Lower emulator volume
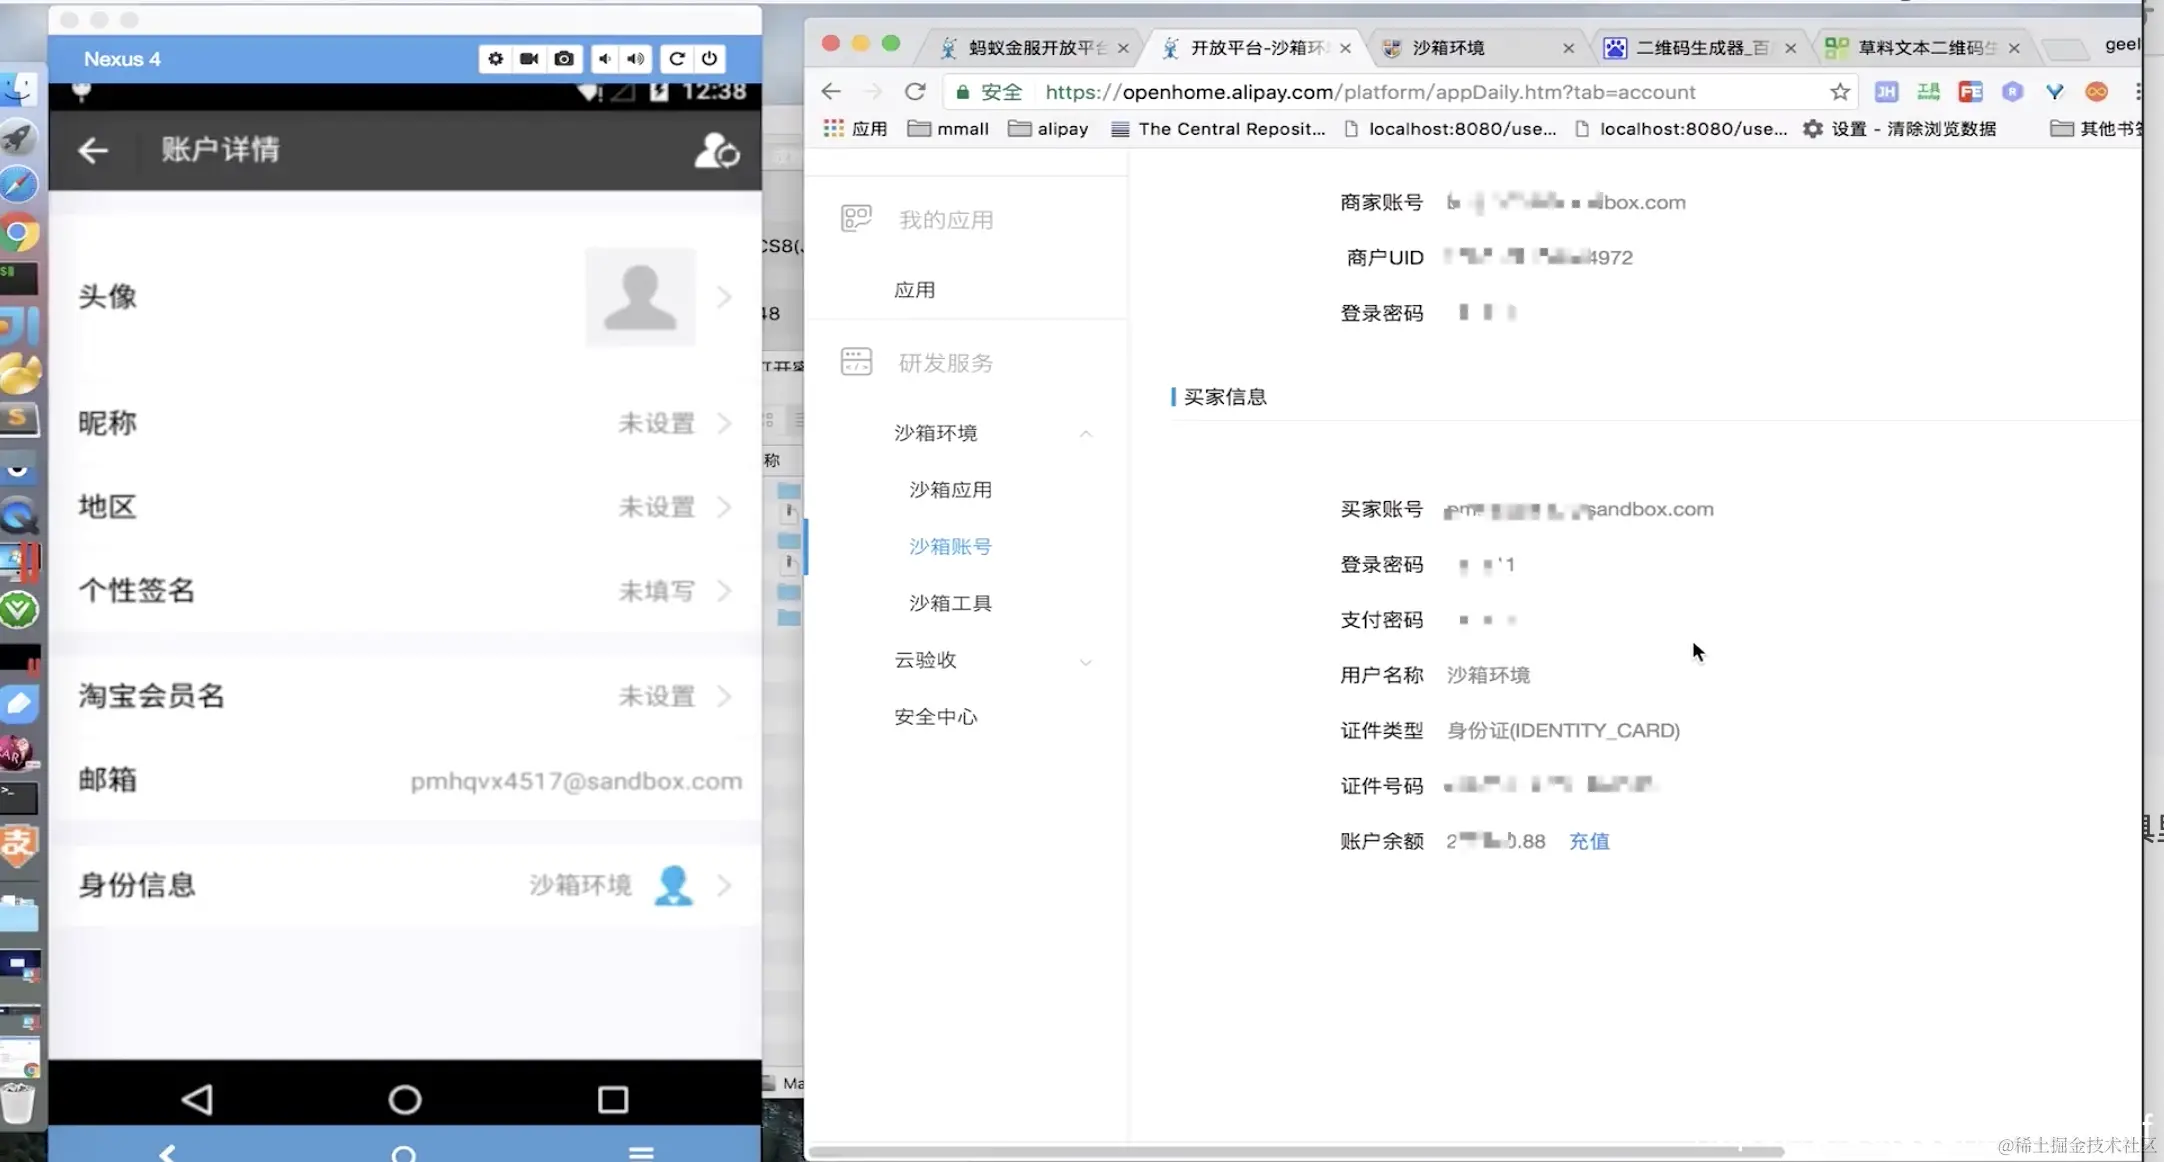The image size is (2164, 1162). [605, 59]
